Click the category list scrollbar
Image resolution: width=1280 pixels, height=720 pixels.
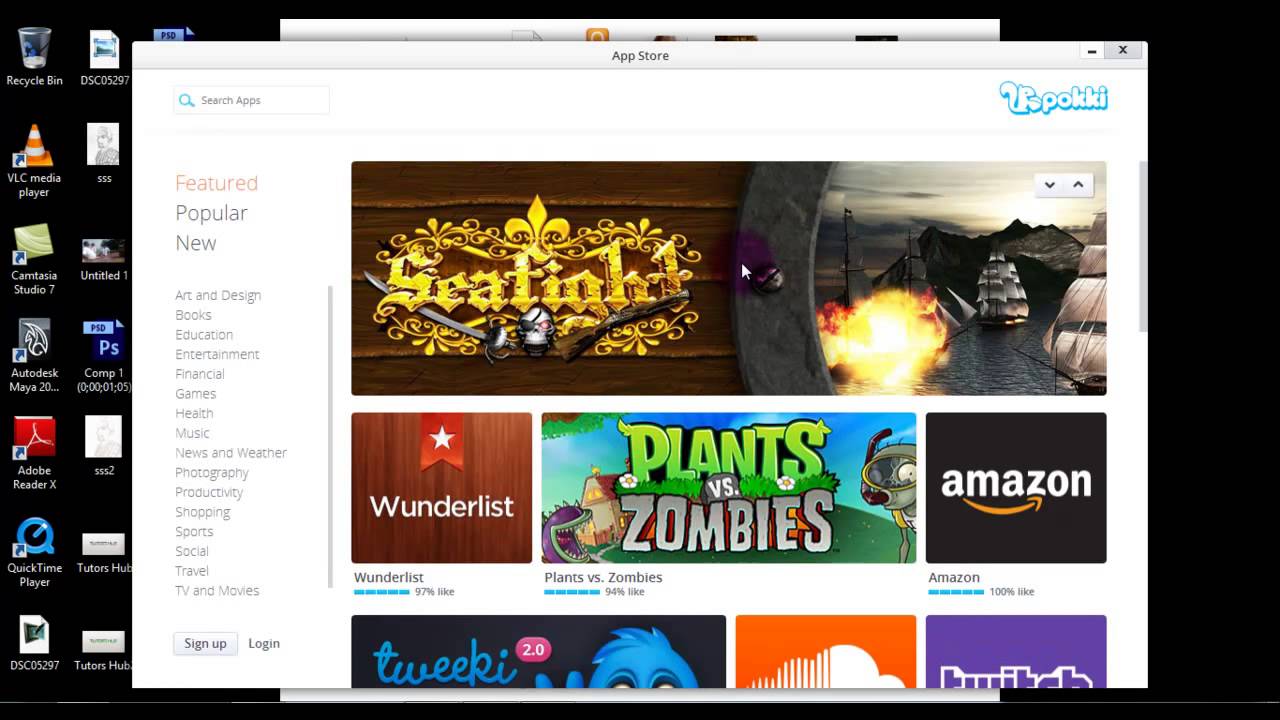pyautogui.click(x=329, y=437)
